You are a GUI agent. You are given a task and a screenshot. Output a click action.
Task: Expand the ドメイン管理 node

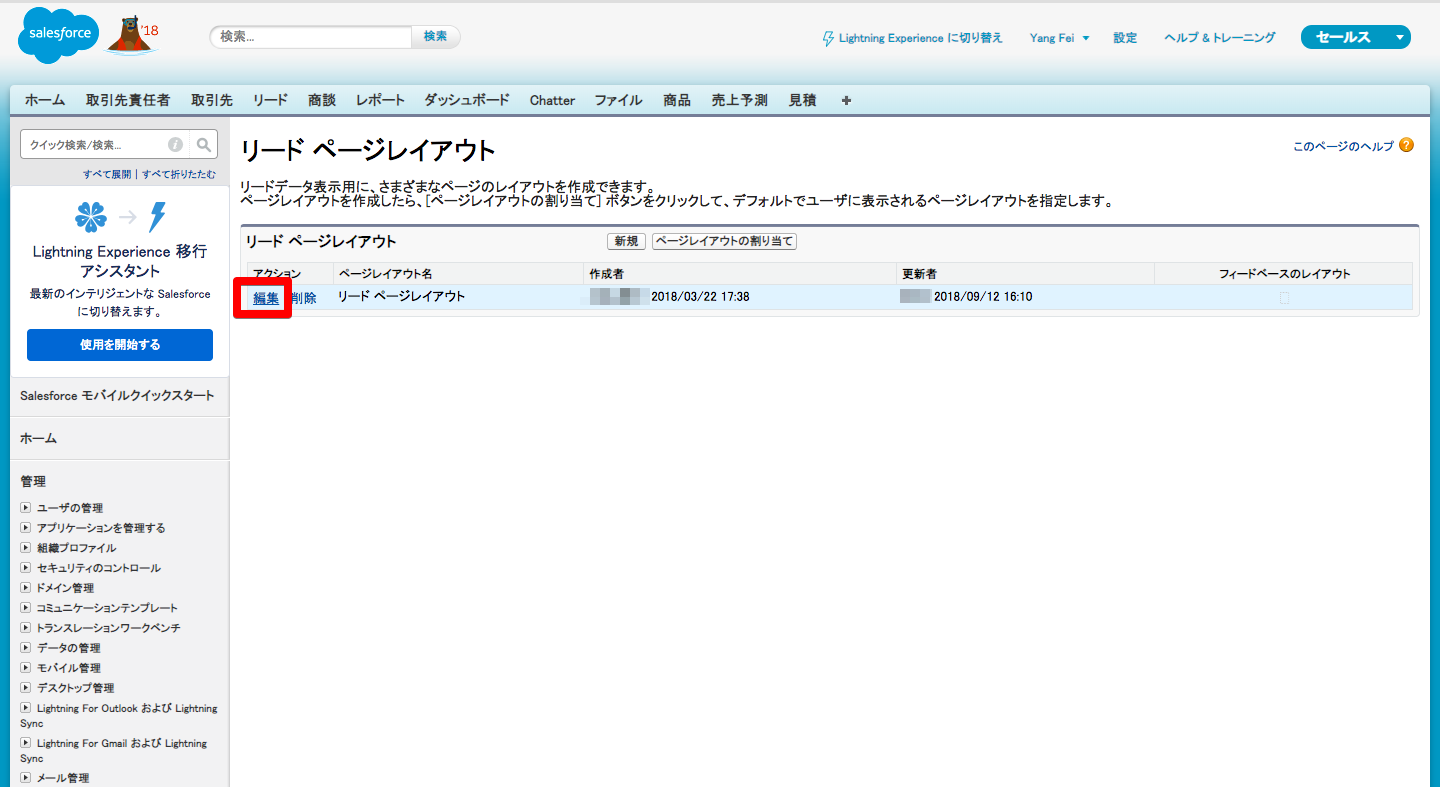point(26,588)
